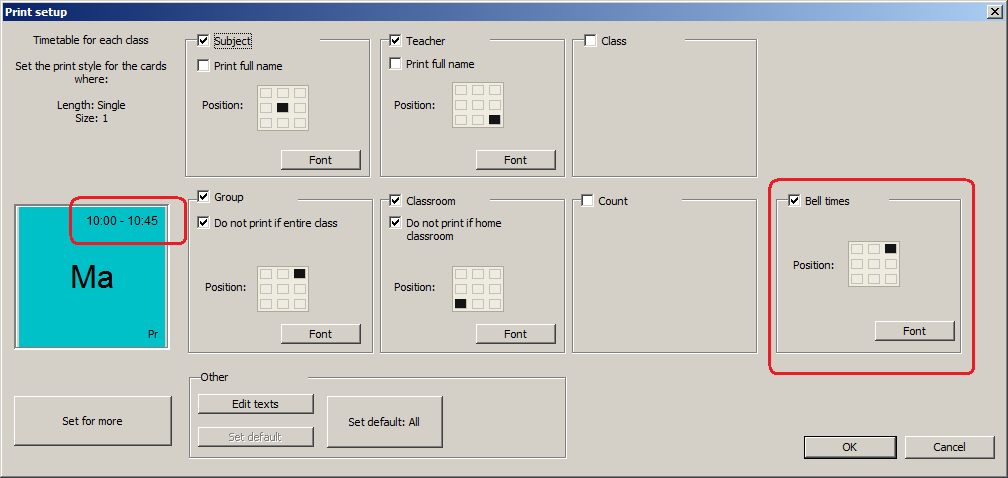Enable Print full name under Subject
Screen dimensions: 1008x478
click(204, 66)
